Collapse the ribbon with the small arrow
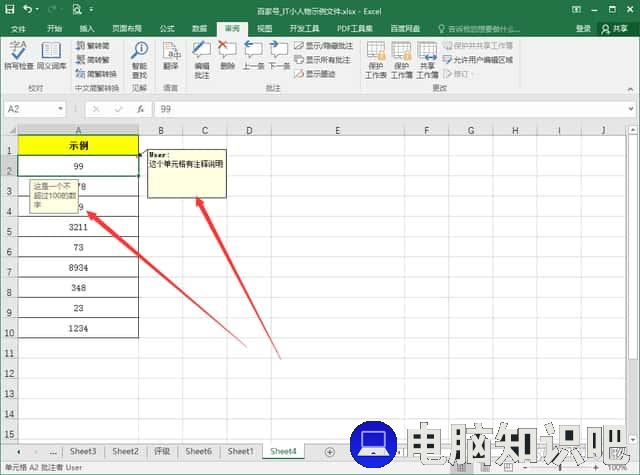Screen dimensions: 640x475 pos(631,89)
